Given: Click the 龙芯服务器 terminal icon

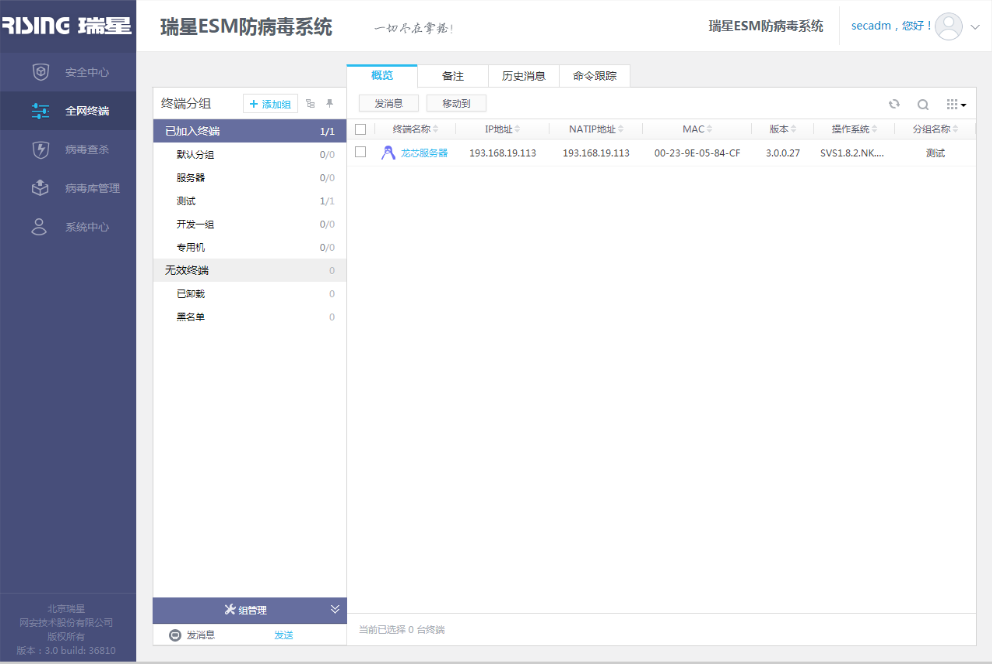Looking at the screenshot, I should (388, 153).
